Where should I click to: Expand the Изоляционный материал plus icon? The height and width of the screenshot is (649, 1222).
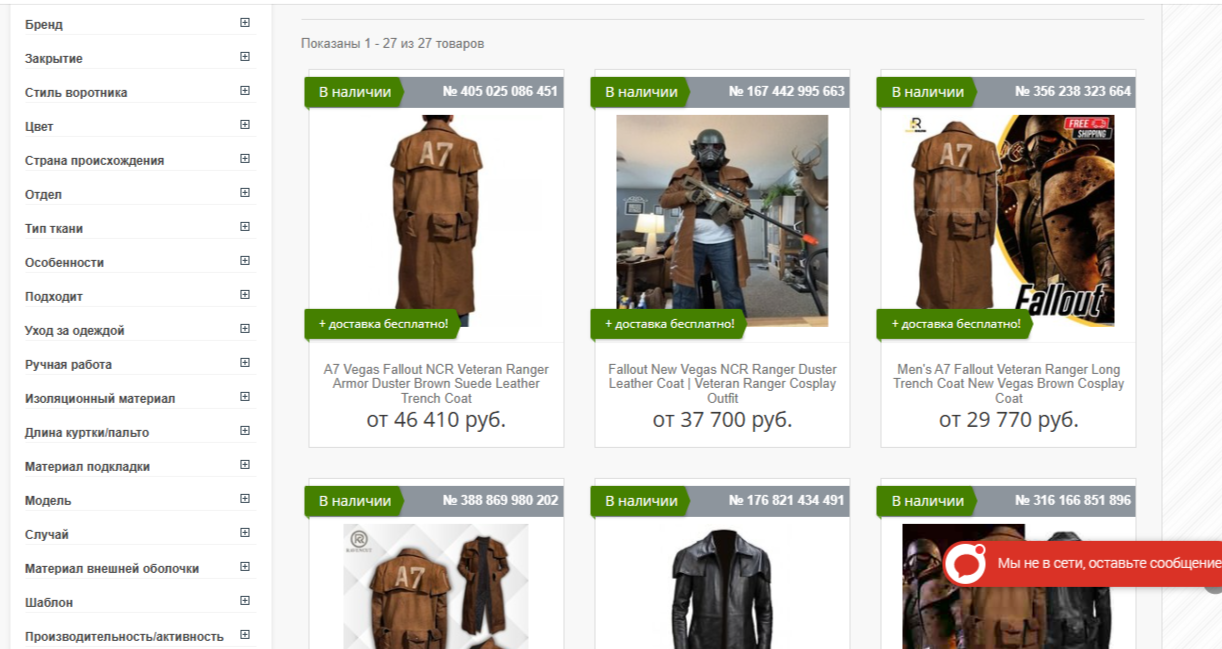pyautogui.click(x=245, y=396)
